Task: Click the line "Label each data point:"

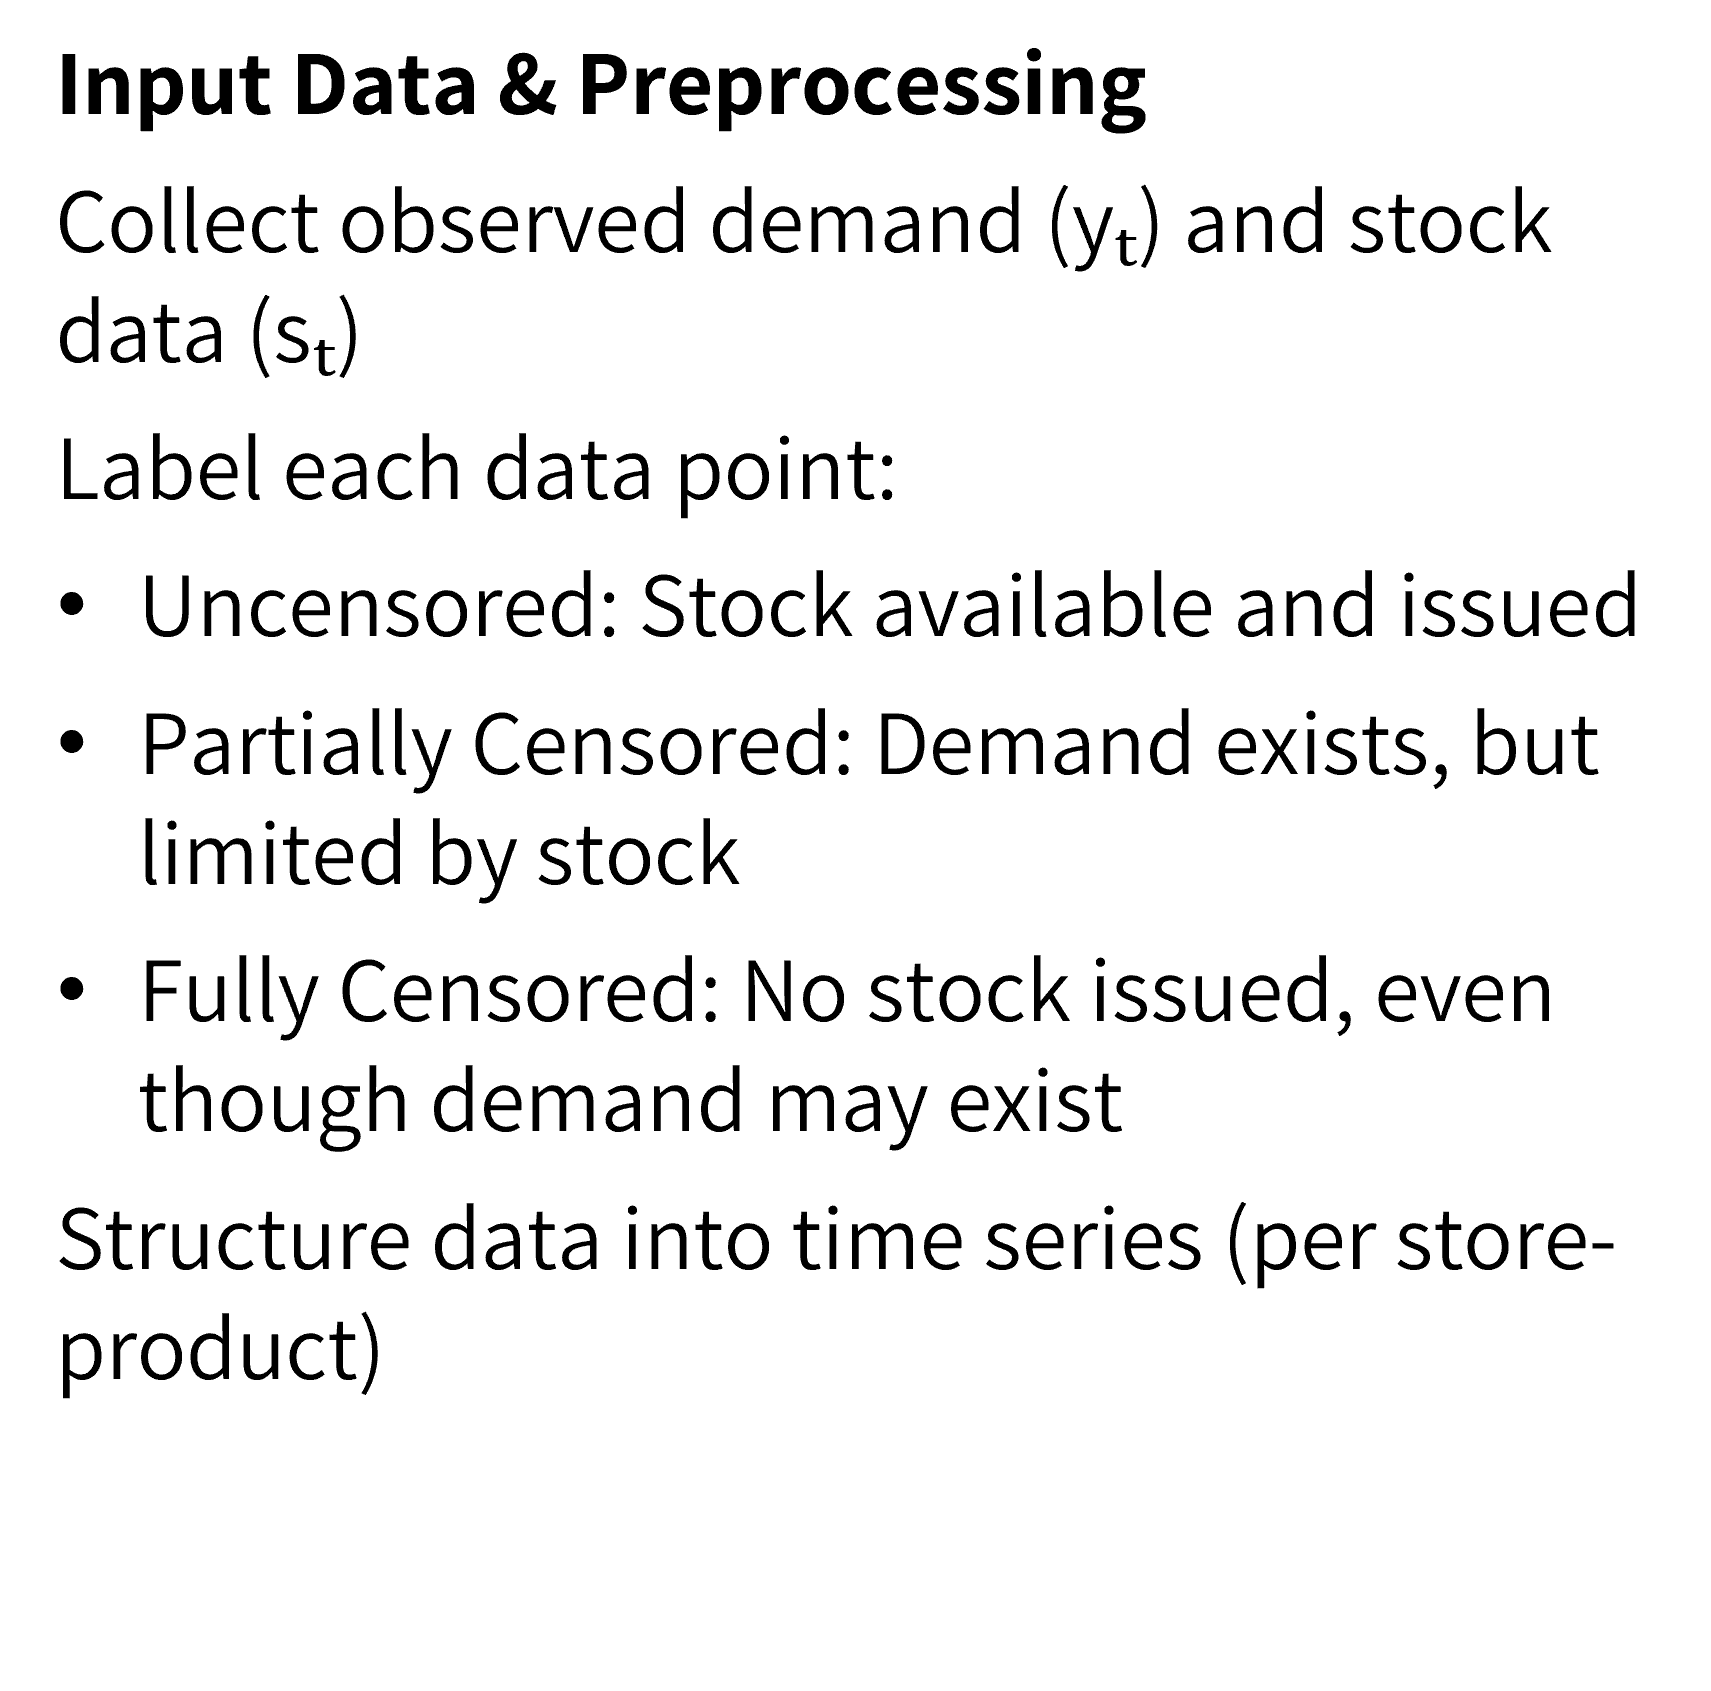Action: (476, 470)
